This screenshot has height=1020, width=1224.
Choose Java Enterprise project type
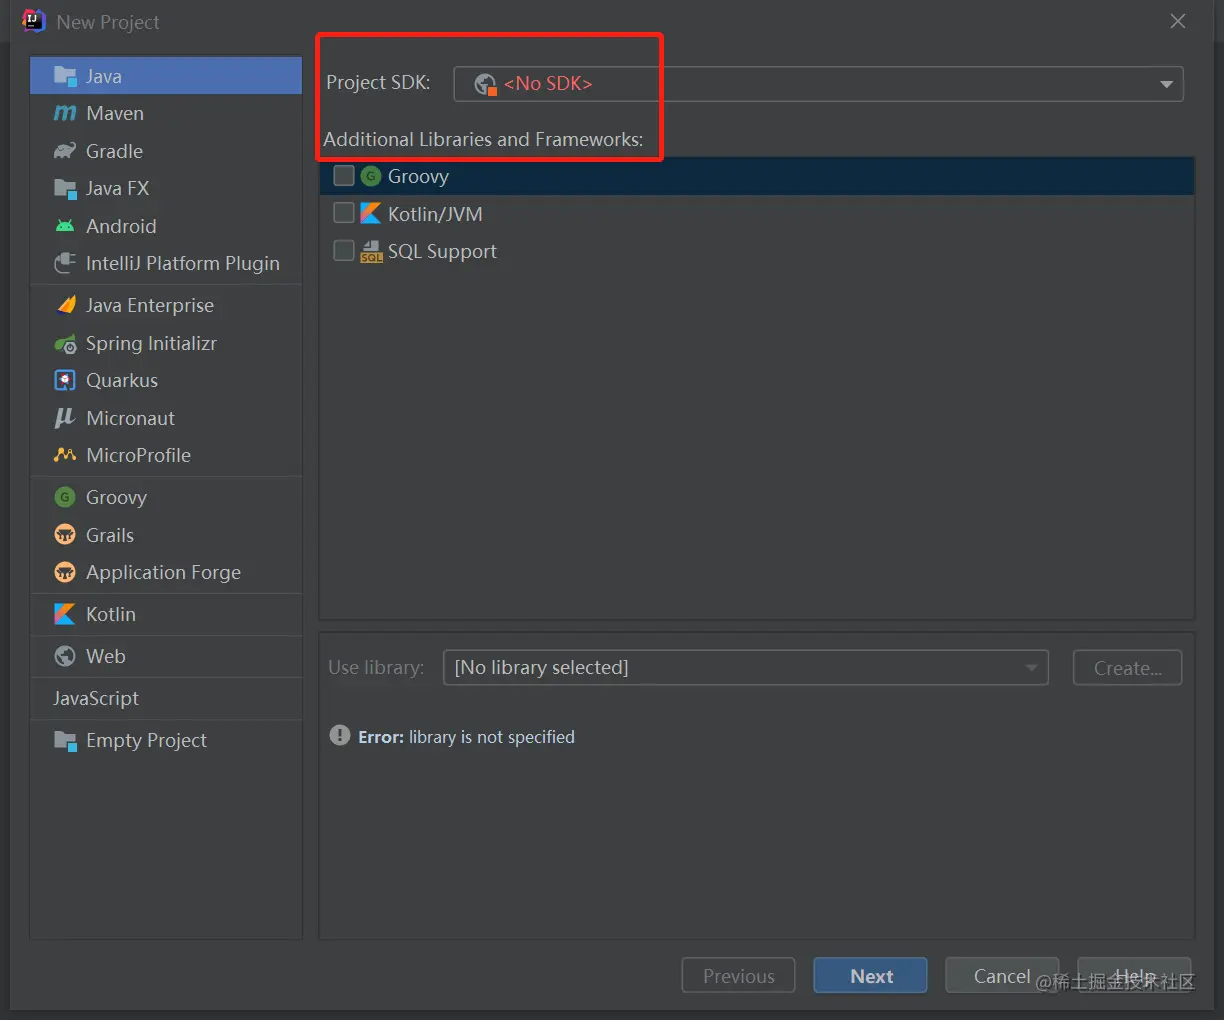[x=166, y=305]
